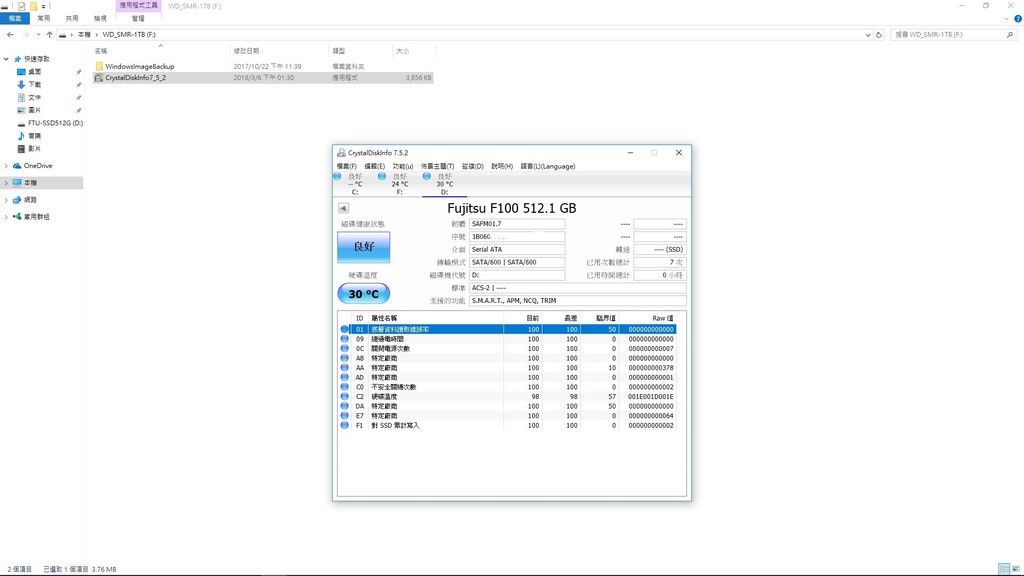Click the New folder icon in quick access toolbar
This screenshot has width=1024, height=576.
click(x=33, y=6)
